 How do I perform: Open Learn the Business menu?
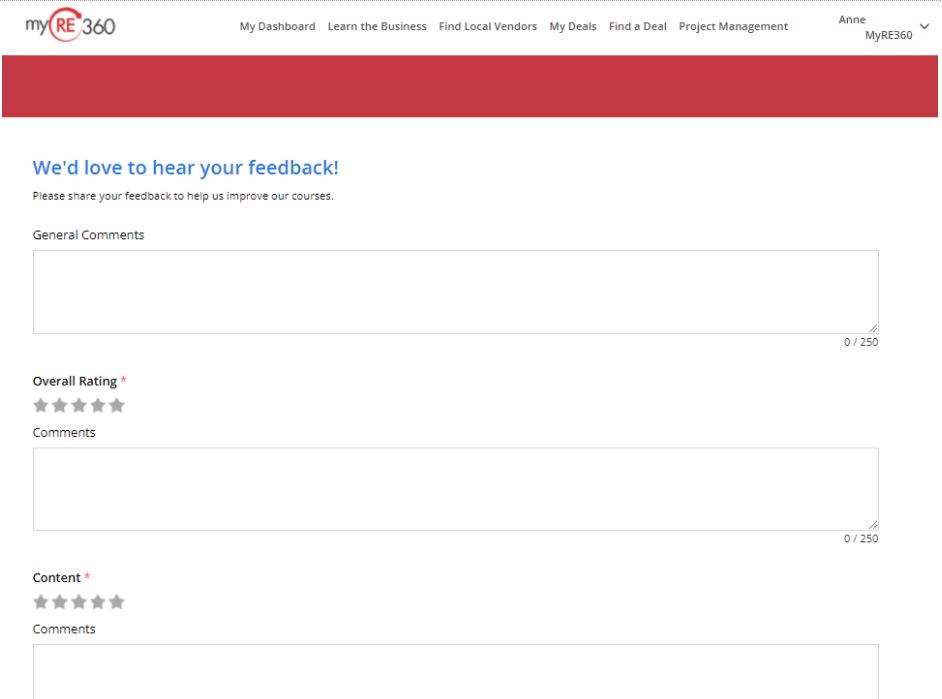[x=377, y=27]
